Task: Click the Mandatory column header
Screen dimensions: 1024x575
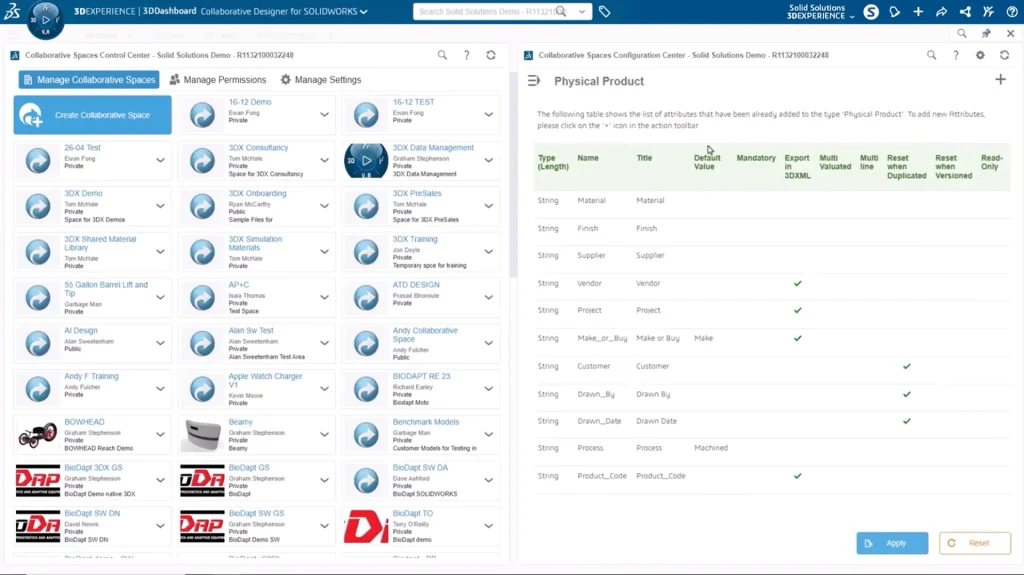Action: coord(756,158)
